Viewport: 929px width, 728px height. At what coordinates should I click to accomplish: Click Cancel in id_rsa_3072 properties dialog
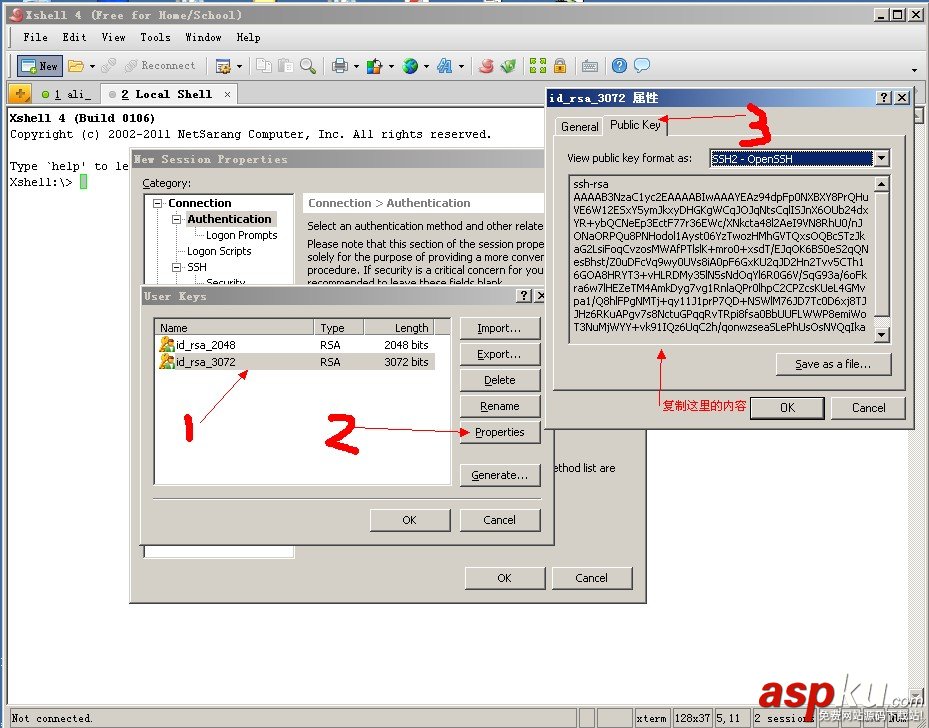[868, 408]
